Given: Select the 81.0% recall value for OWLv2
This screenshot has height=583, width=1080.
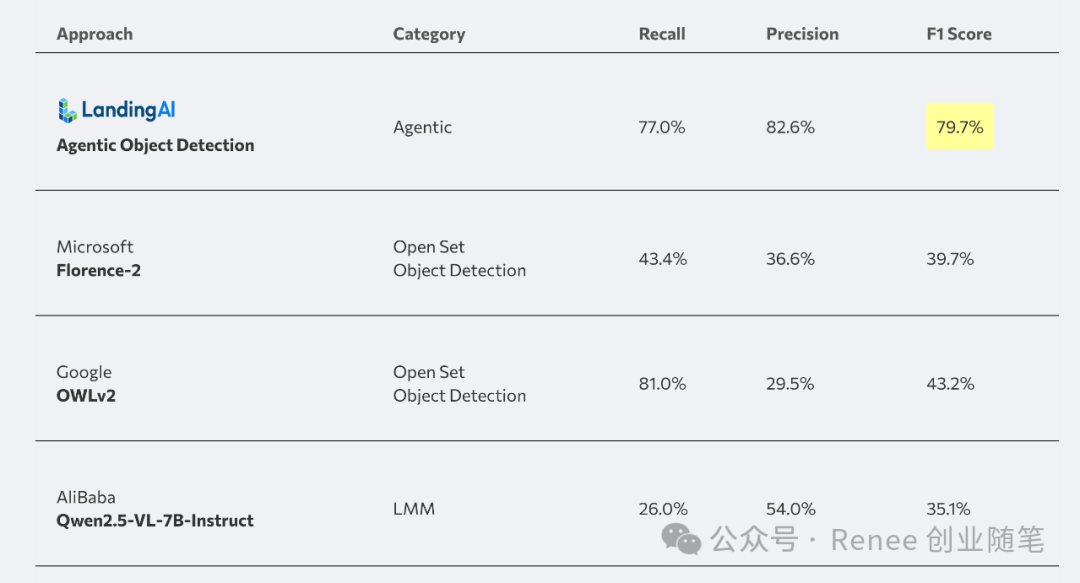Looking at the screenshot, I should coord(662,384).
